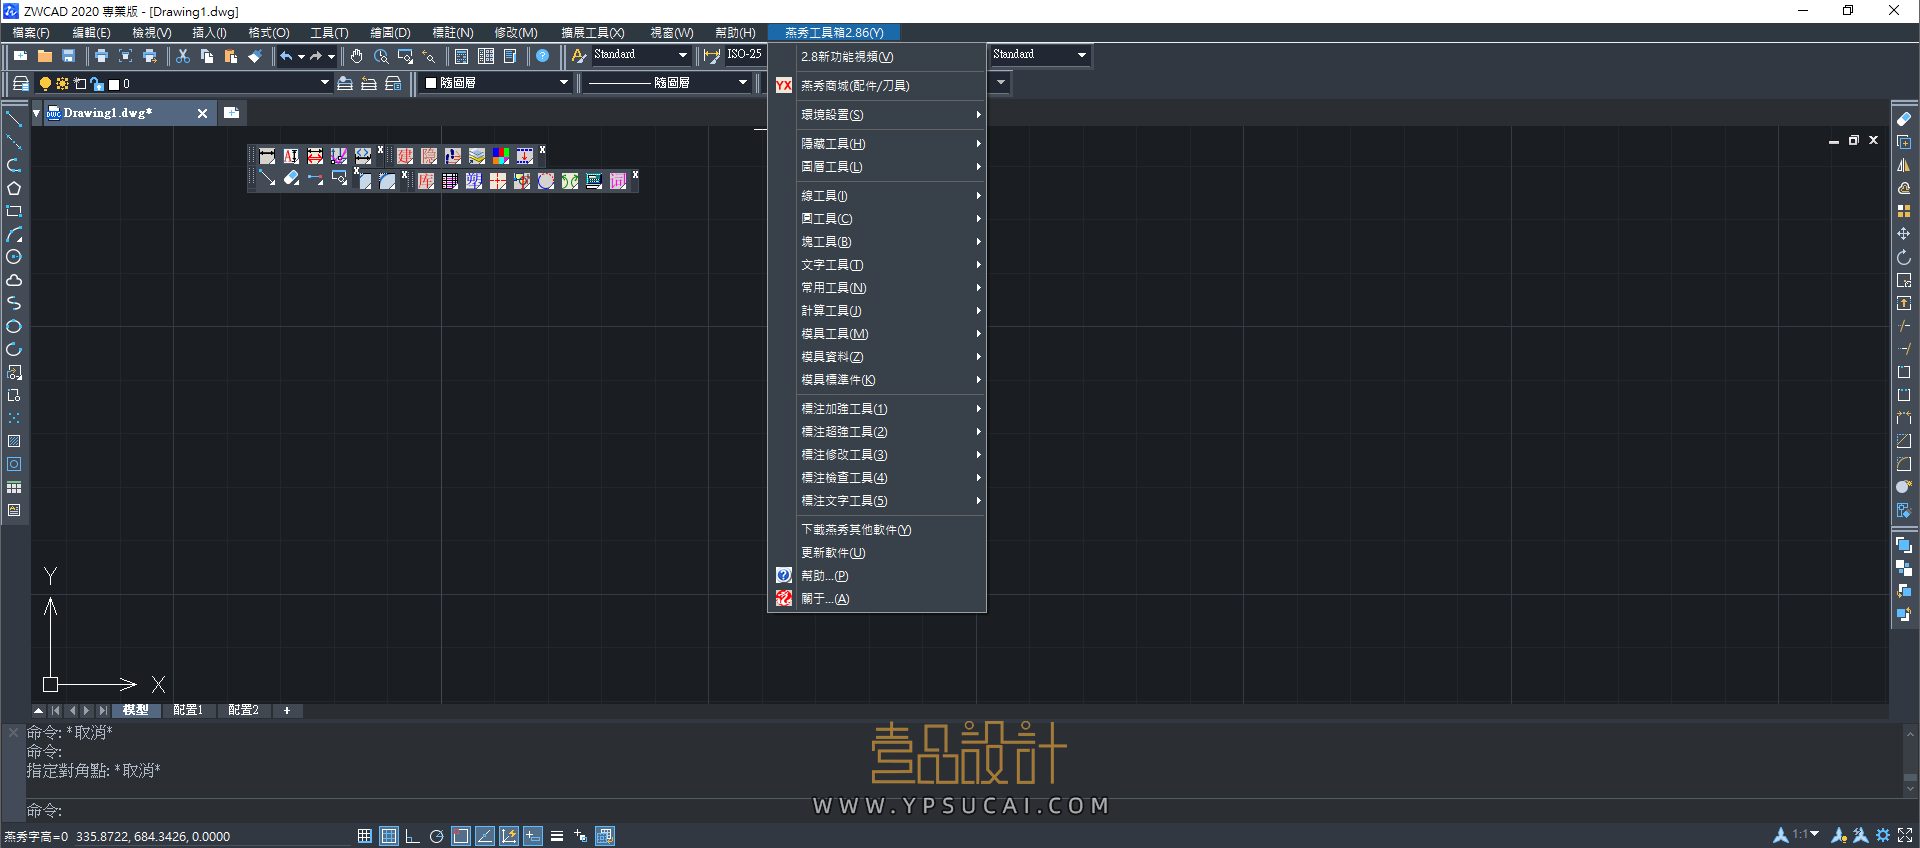
Task: Toggle Dynamic Input in the status bar
Action: (533, 836)
